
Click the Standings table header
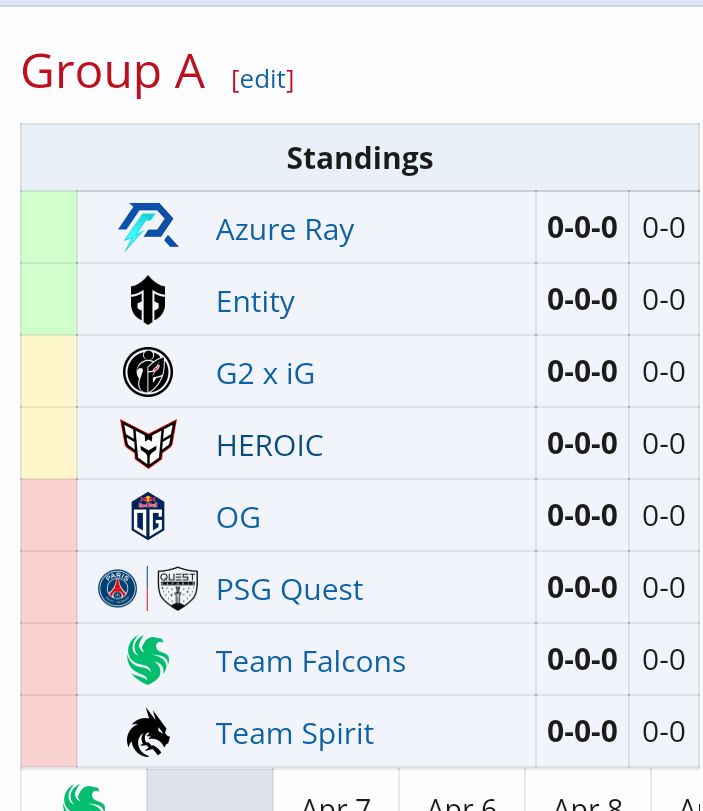coord(359,158)
